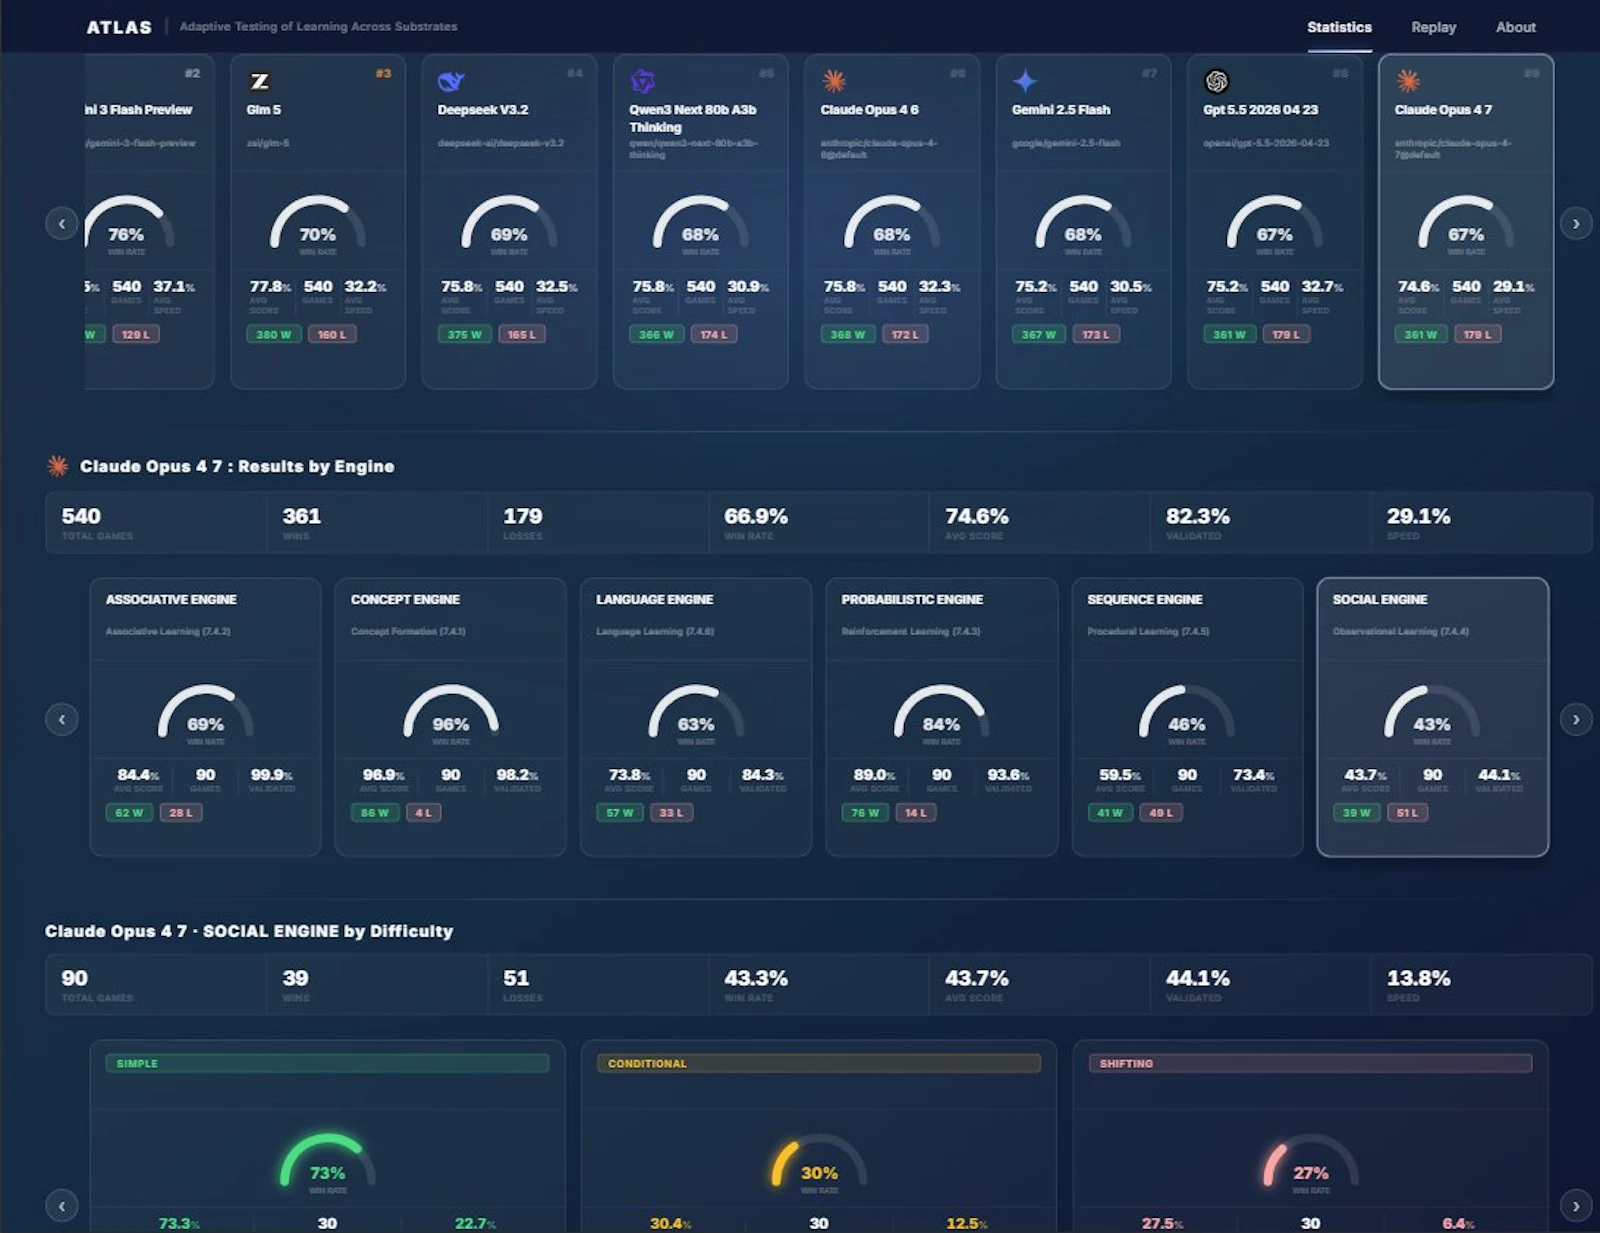1600x1233 pixels.
Task: Click SOCIAL ENGINE by Difficulty heading
Action: [x=249, y=931]
